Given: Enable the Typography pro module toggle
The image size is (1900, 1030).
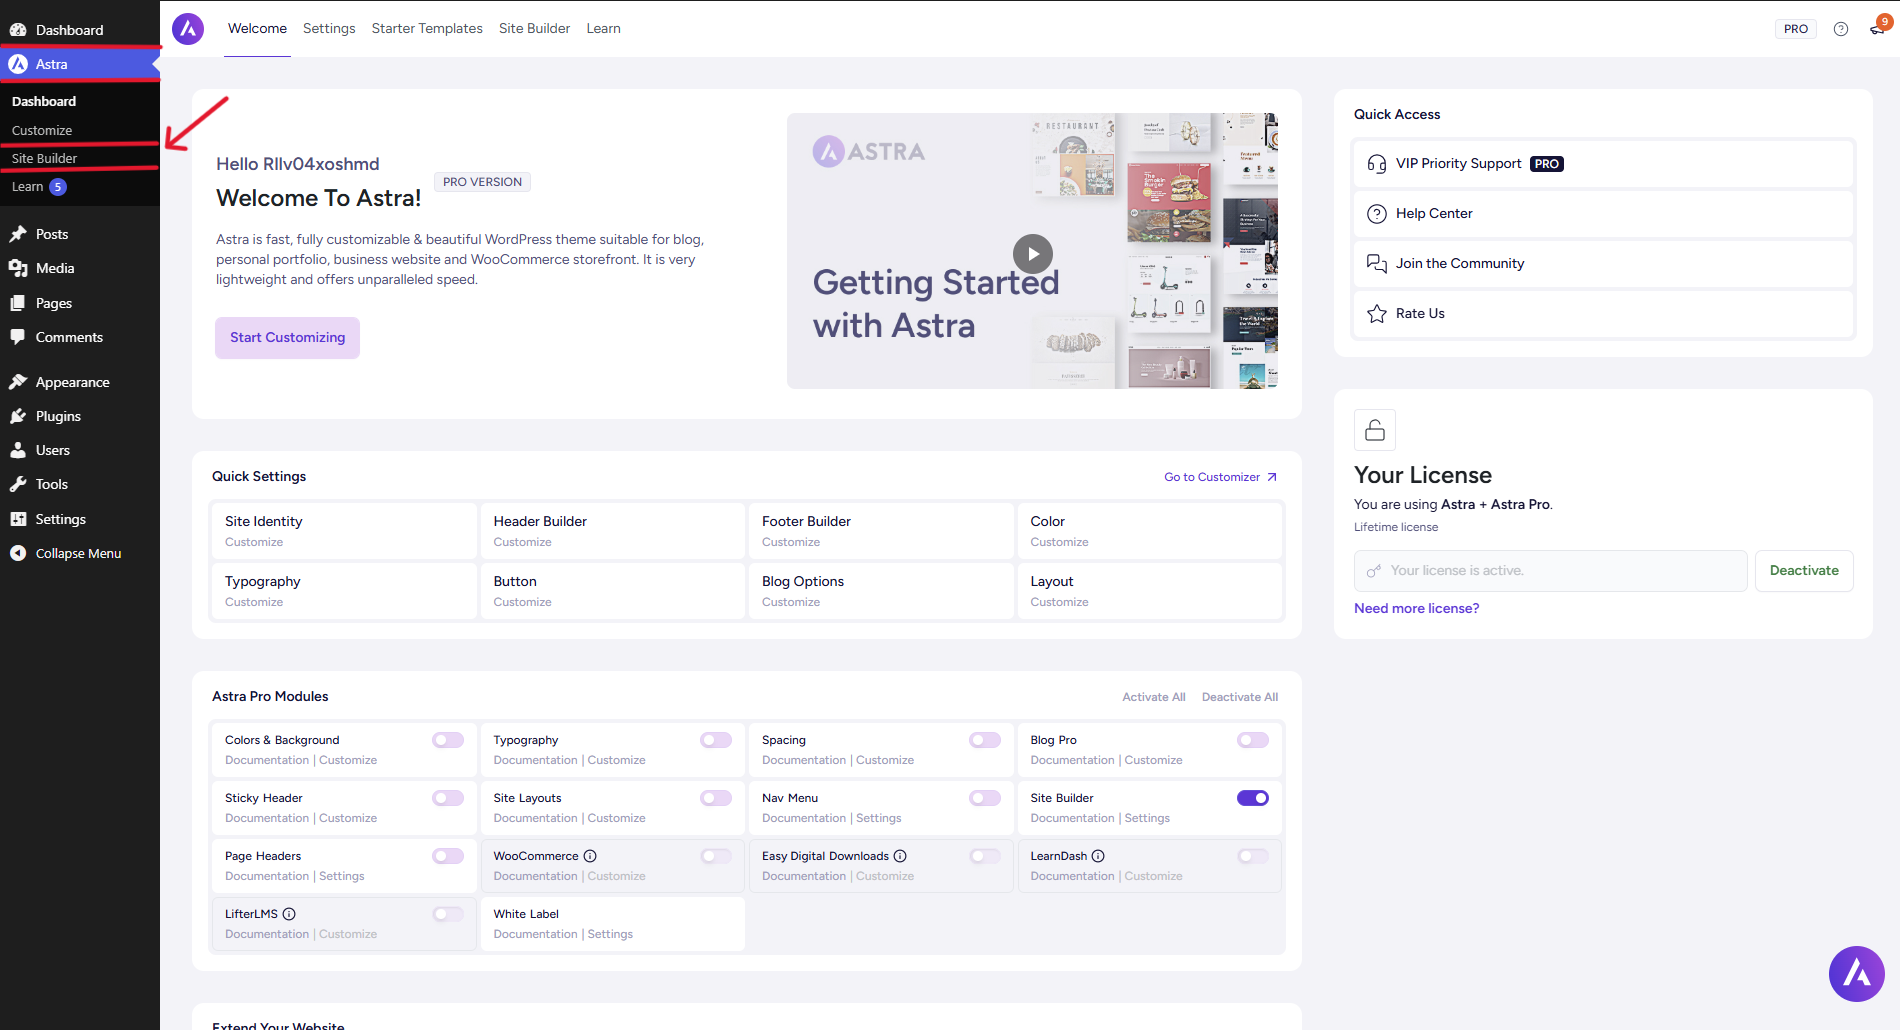Looking at the screenshot, I should pos(716,740).
